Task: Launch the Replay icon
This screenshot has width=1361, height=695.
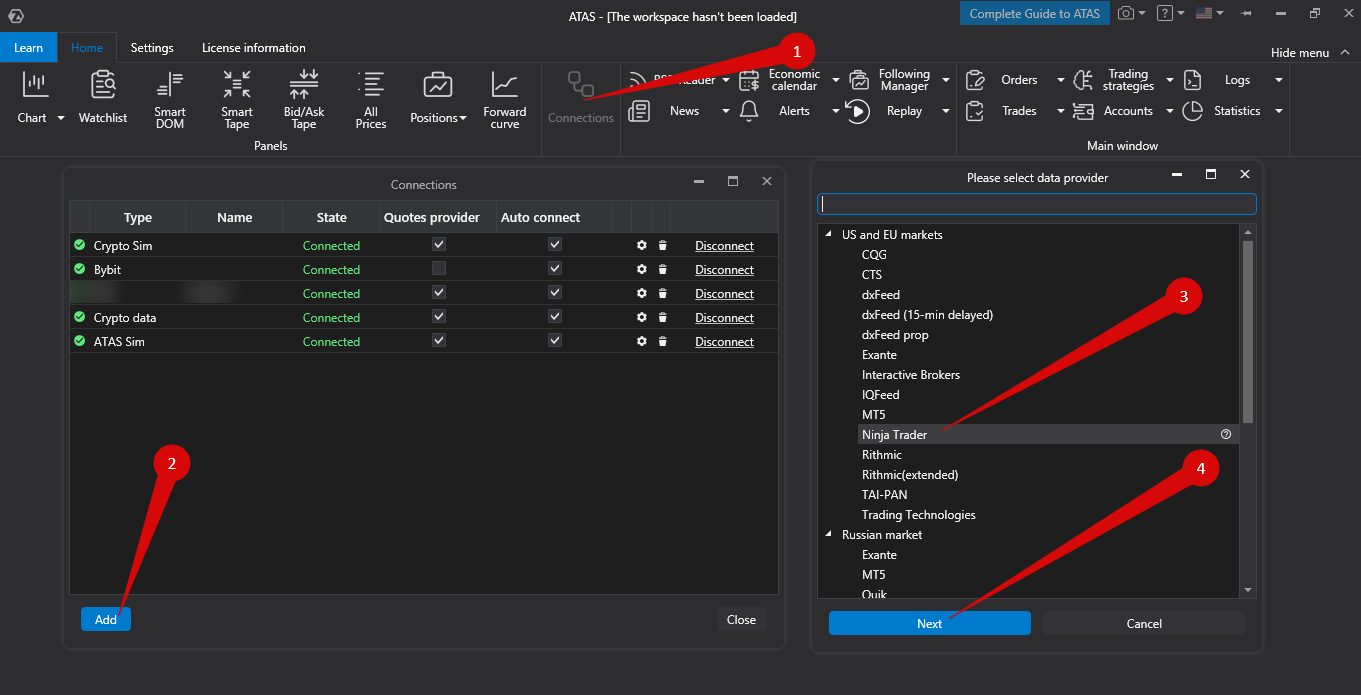Action: click(x=858, y=111)
